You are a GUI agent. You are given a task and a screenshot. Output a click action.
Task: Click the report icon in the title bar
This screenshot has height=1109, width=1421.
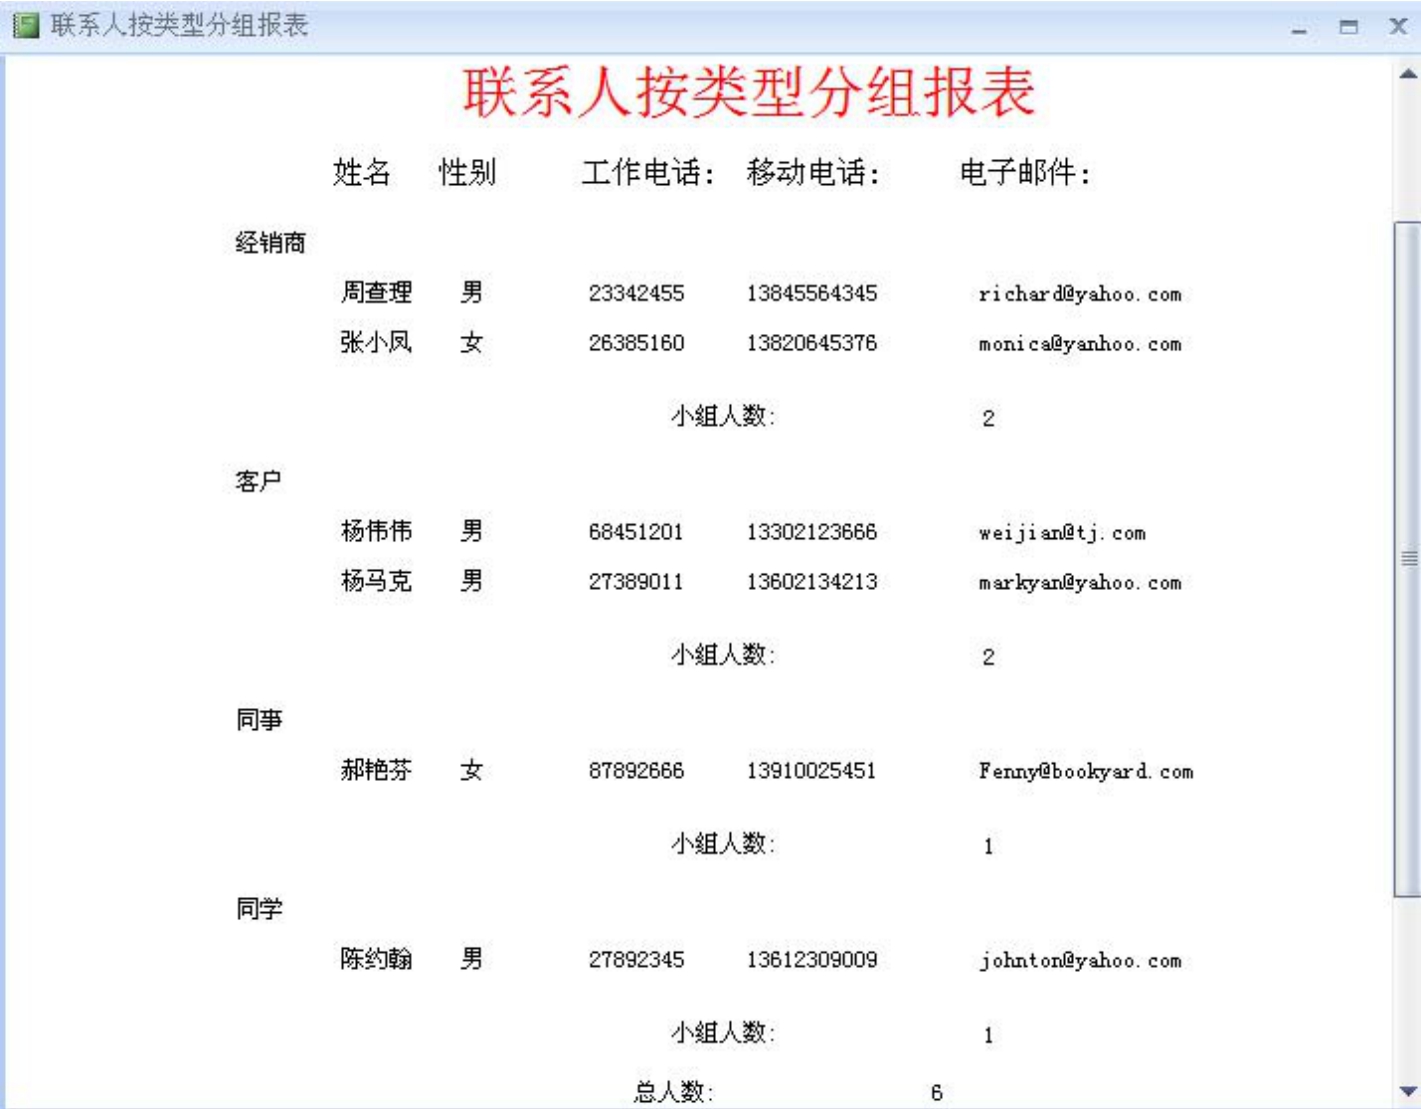(25, 25)
